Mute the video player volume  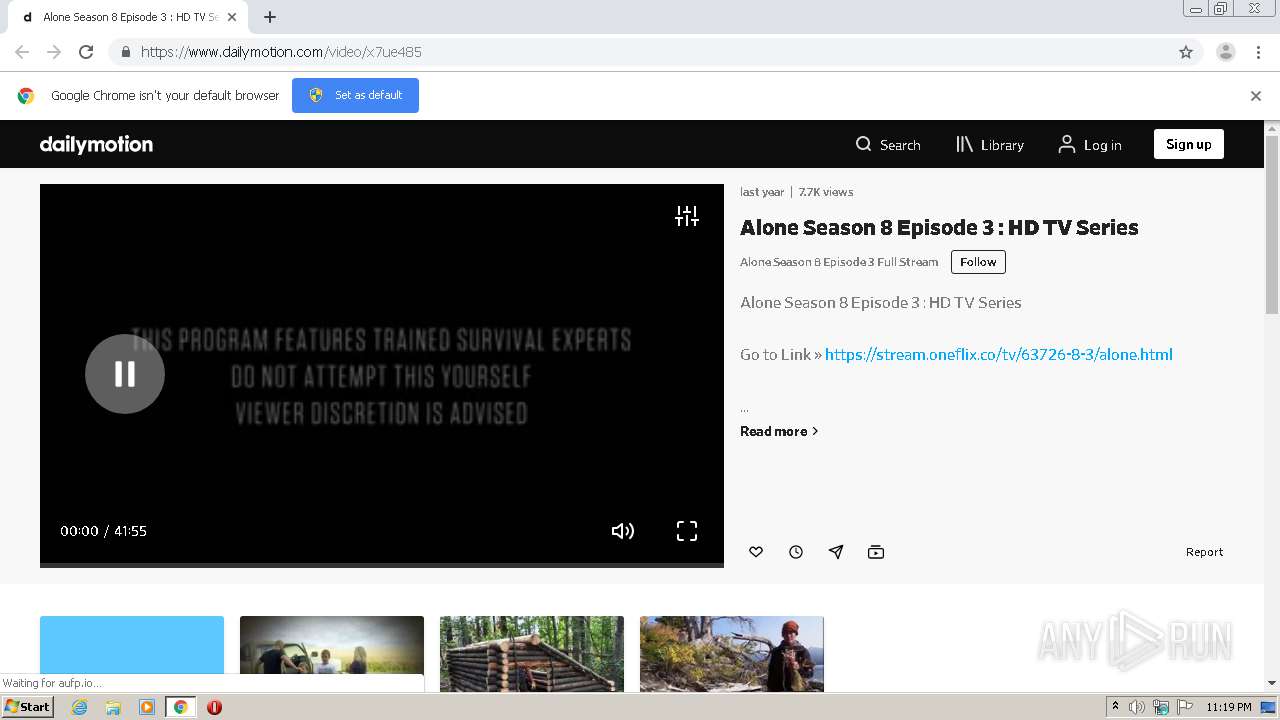point(623,531)
